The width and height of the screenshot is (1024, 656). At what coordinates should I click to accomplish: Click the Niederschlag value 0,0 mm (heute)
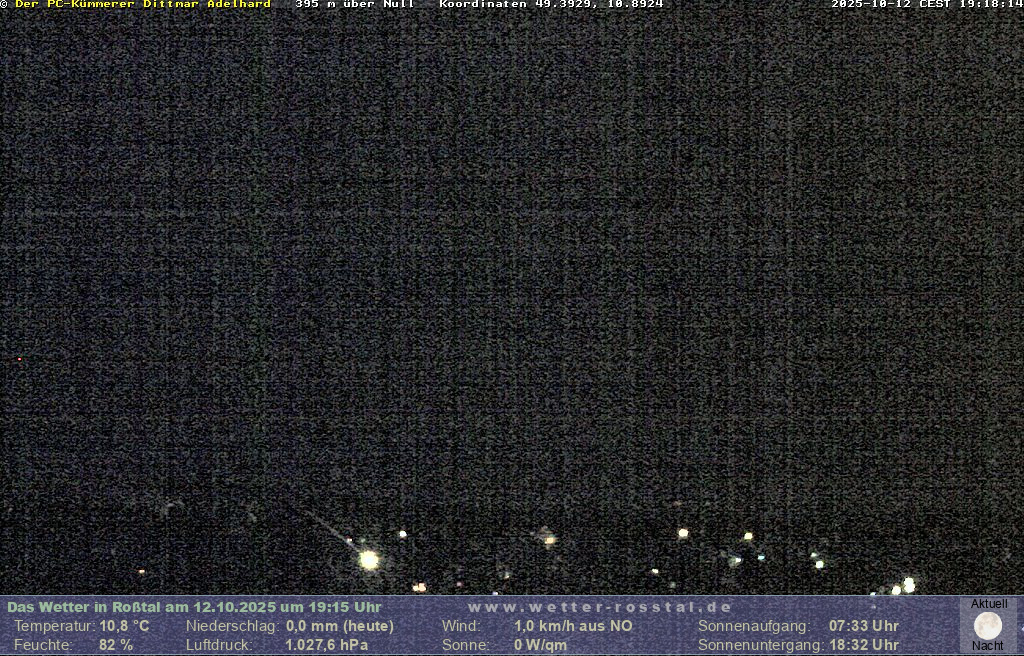pos(340,626)
